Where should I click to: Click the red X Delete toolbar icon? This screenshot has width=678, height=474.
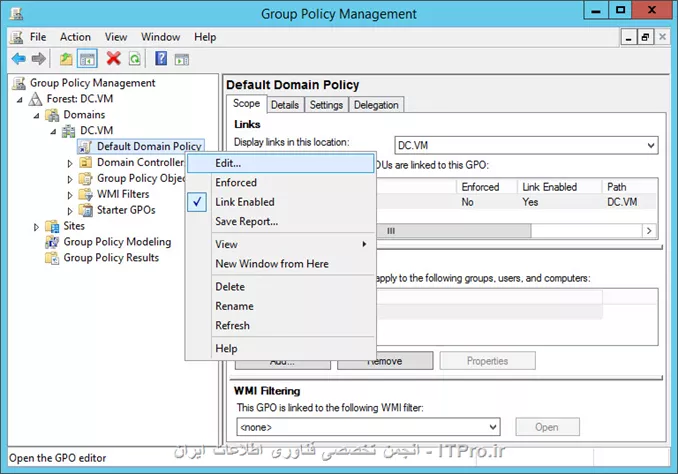point(113,58)
